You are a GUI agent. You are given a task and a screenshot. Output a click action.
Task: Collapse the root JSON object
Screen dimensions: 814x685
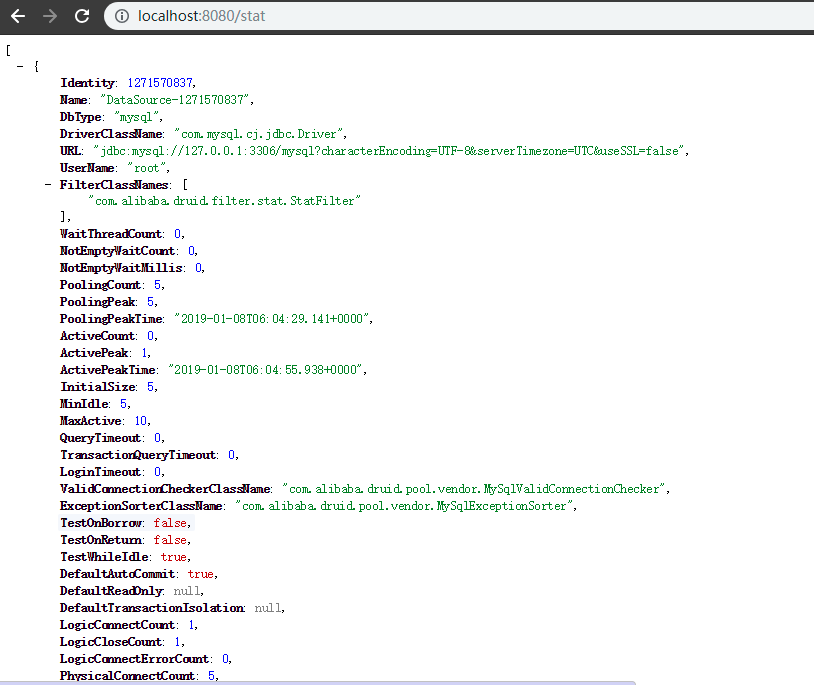pos(21,66)
